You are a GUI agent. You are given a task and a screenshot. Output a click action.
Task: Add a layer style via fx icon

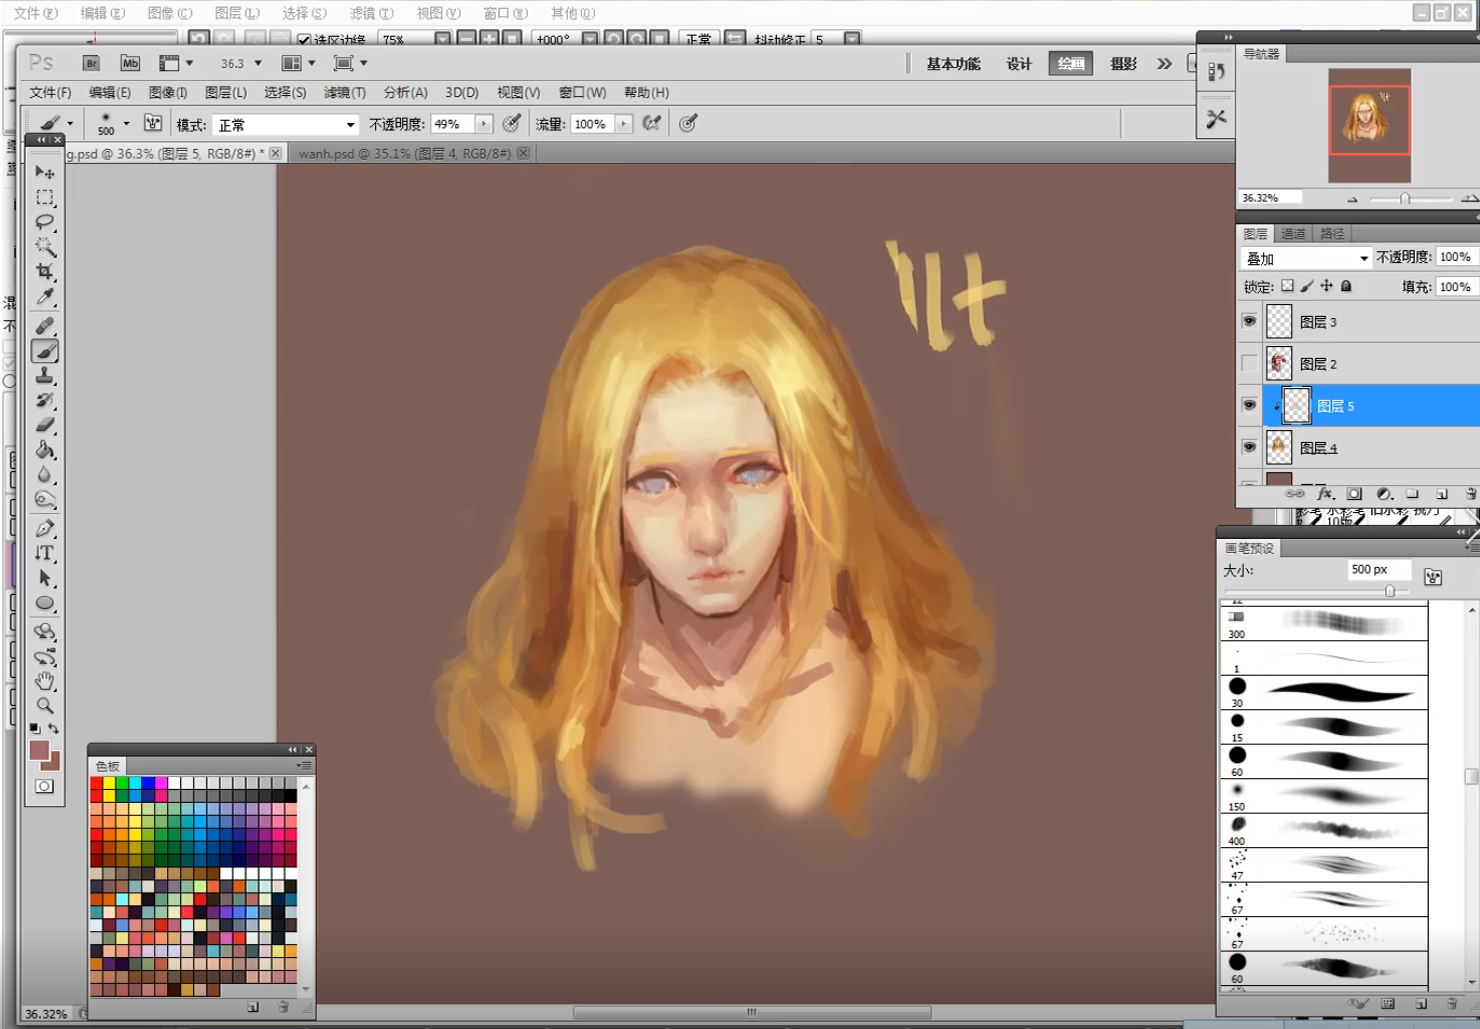click(x=1325, y=494)
